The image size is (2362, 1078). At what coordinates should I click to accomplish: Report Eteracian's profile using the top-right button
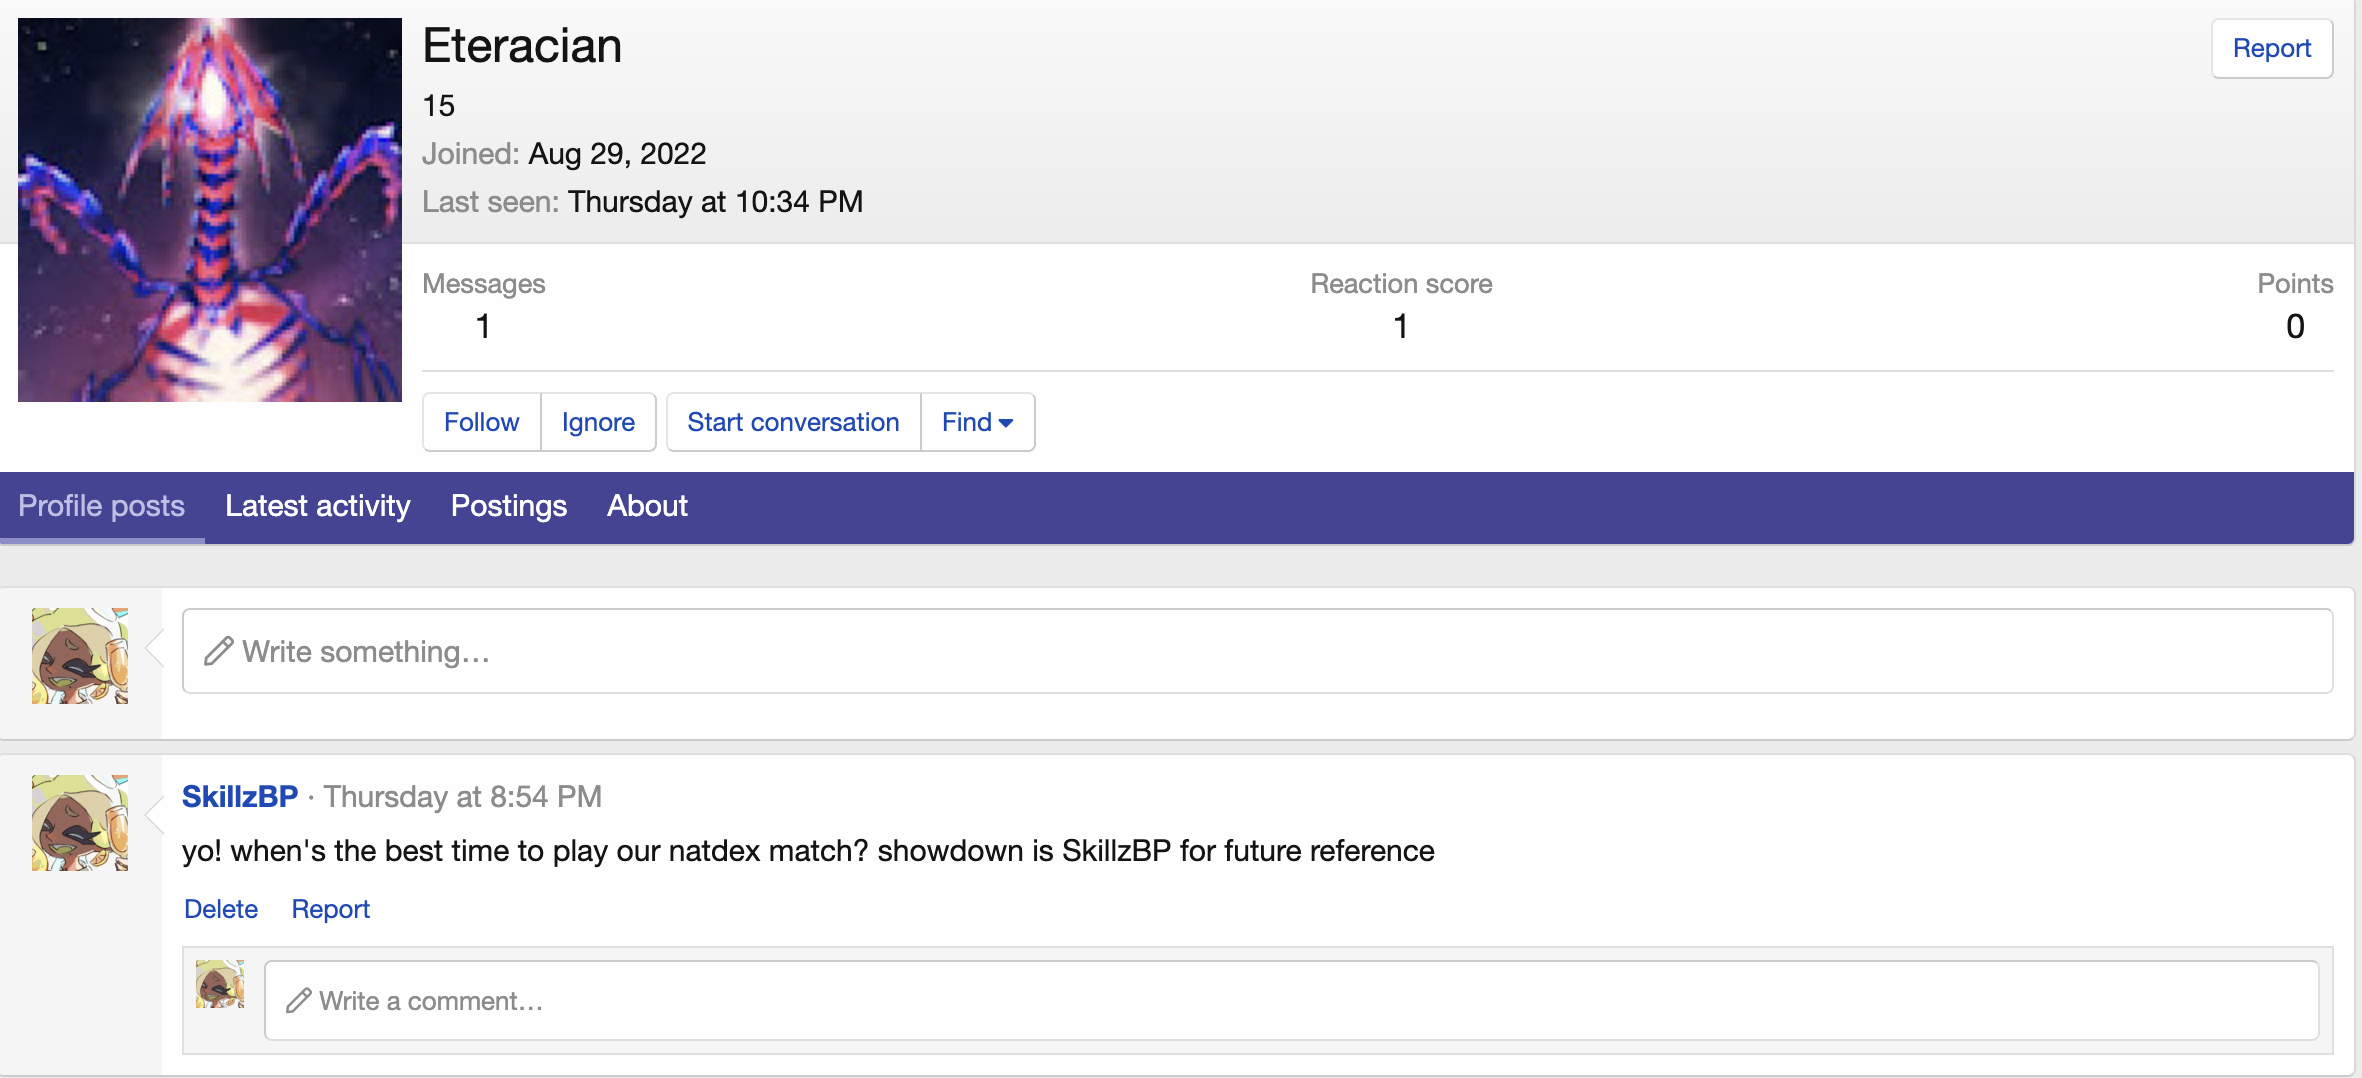(2271, 48)
